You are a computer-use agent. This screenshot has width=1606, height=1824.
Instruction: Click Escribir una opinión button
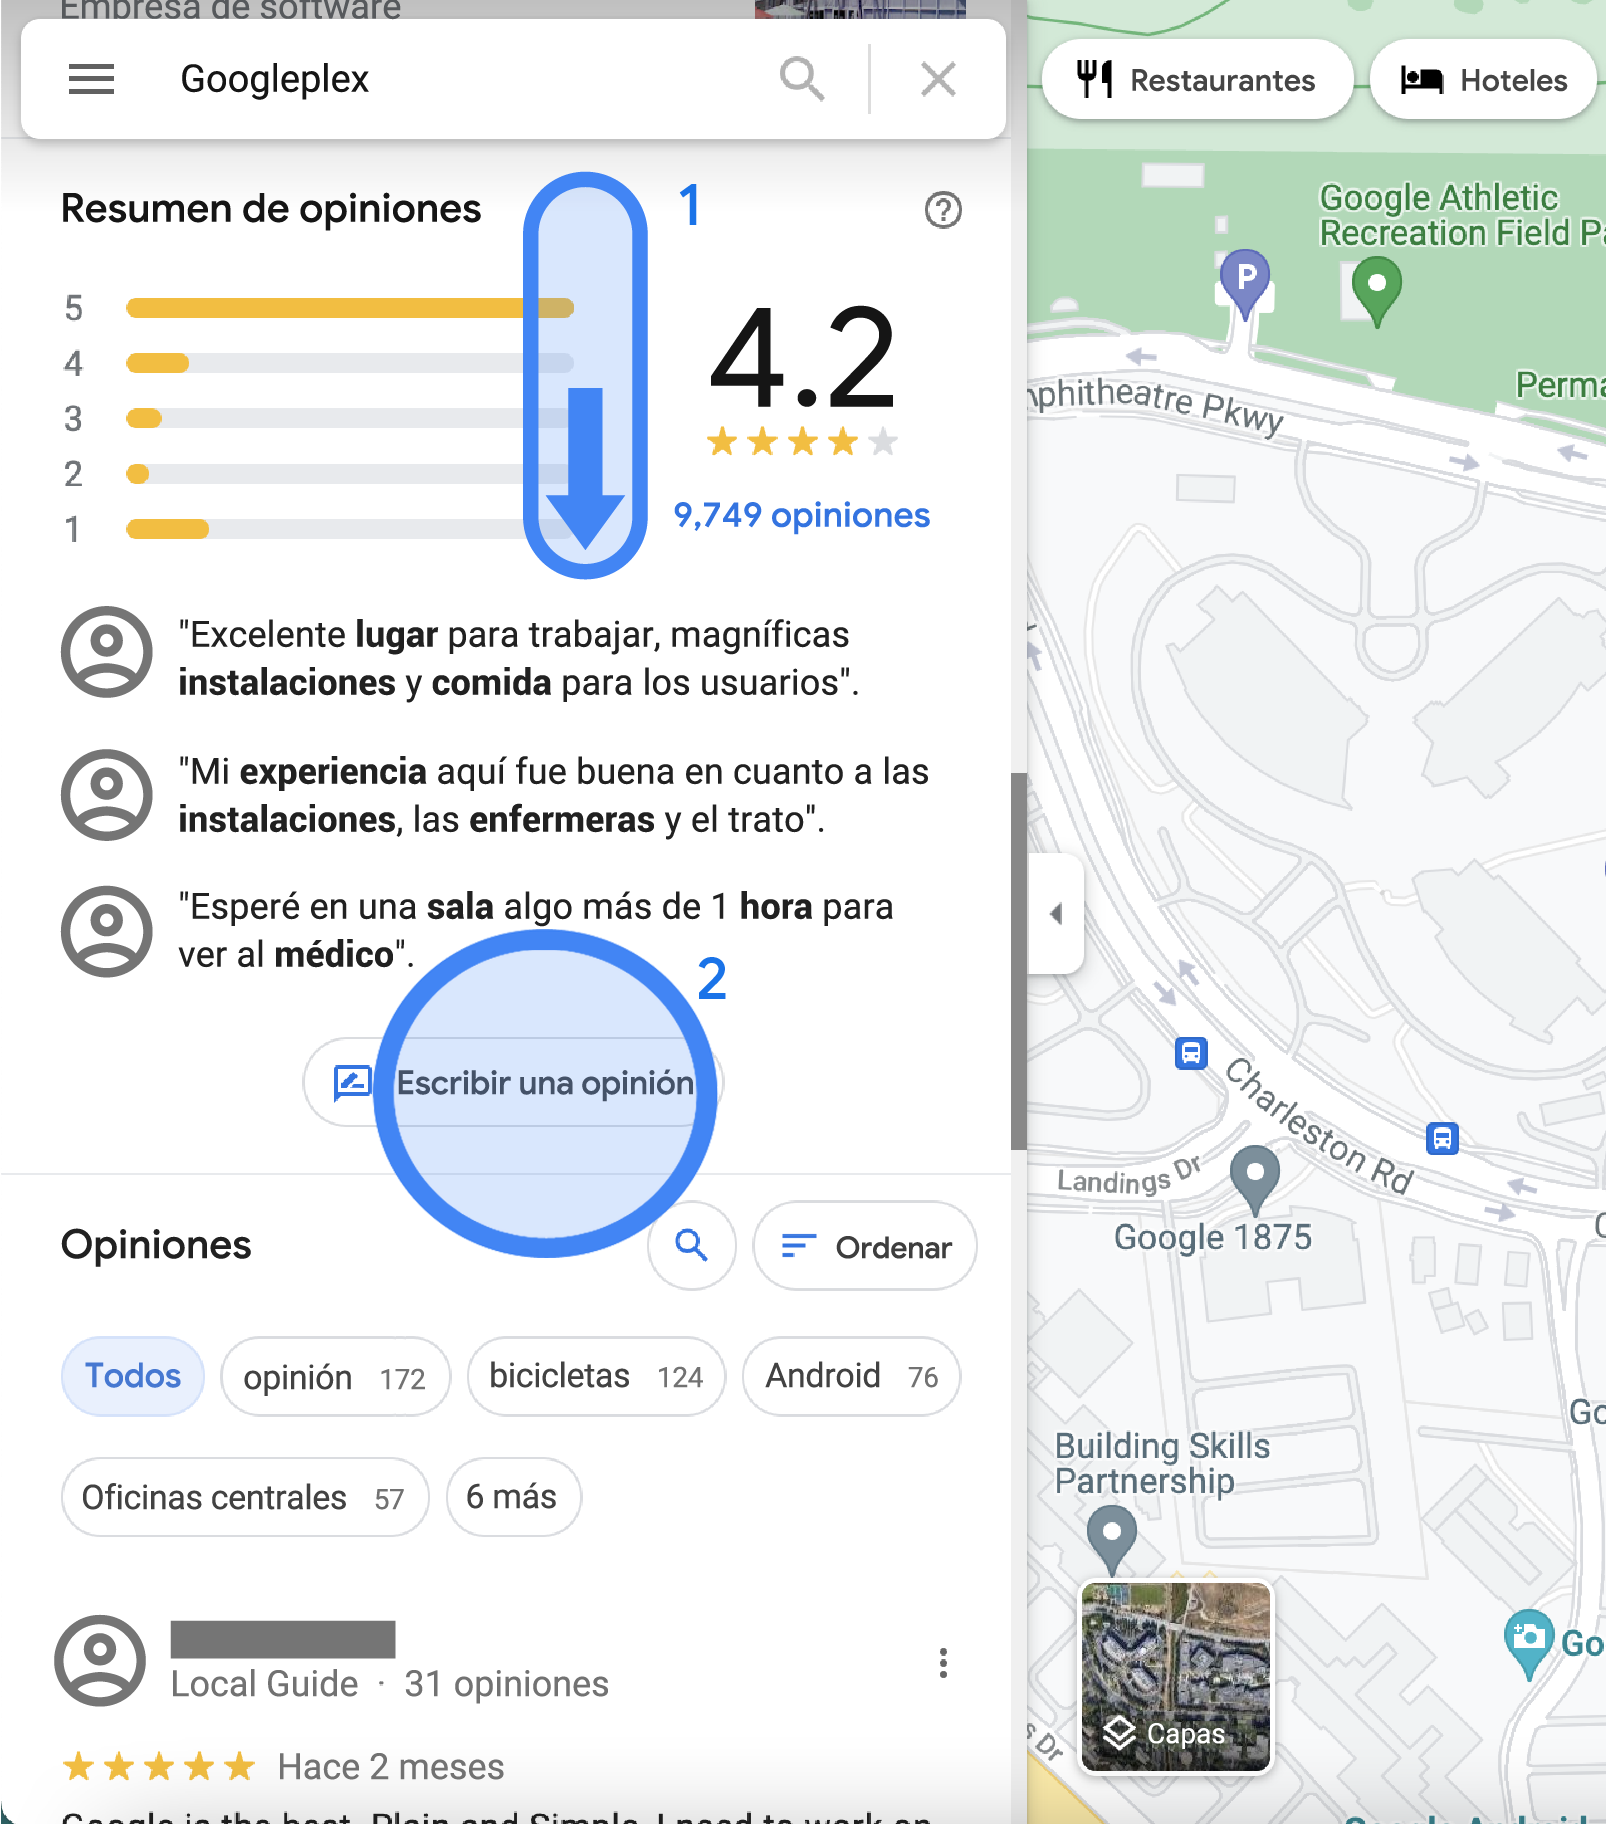pos(512,1083)
